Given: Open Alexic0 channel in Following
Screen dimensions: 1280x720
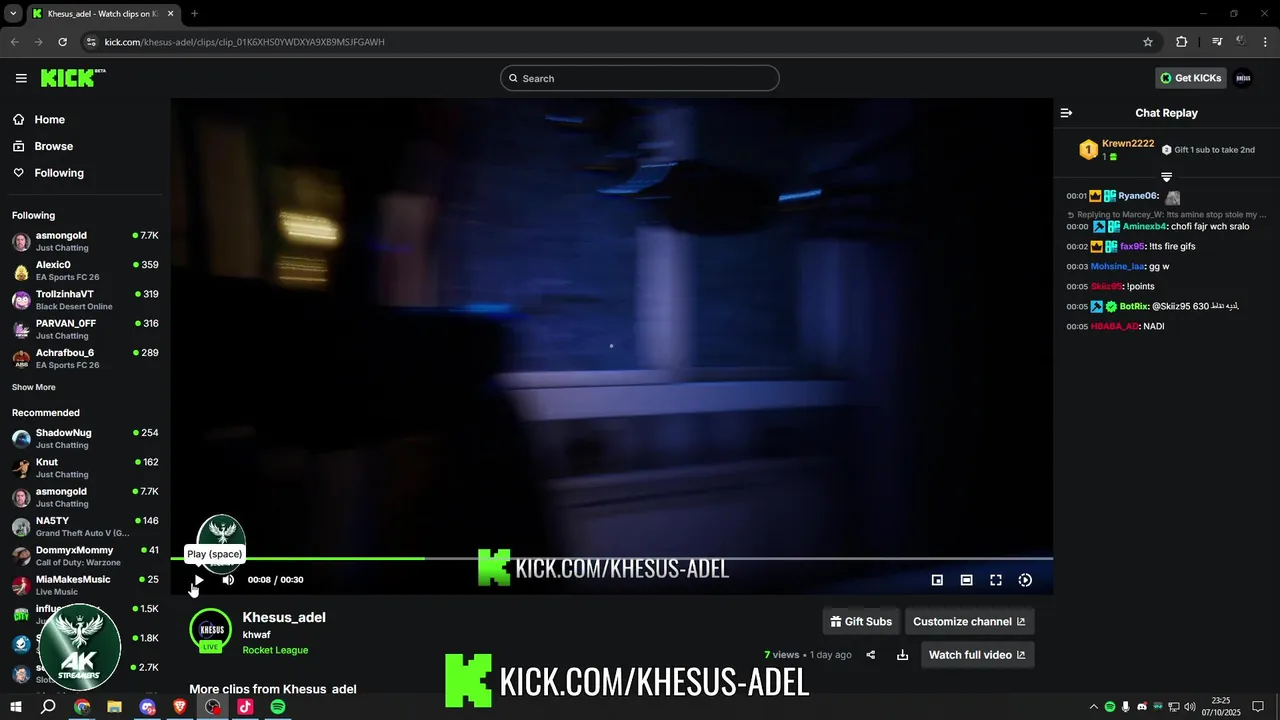Looking at the screenshot, I should pos(85,271).
